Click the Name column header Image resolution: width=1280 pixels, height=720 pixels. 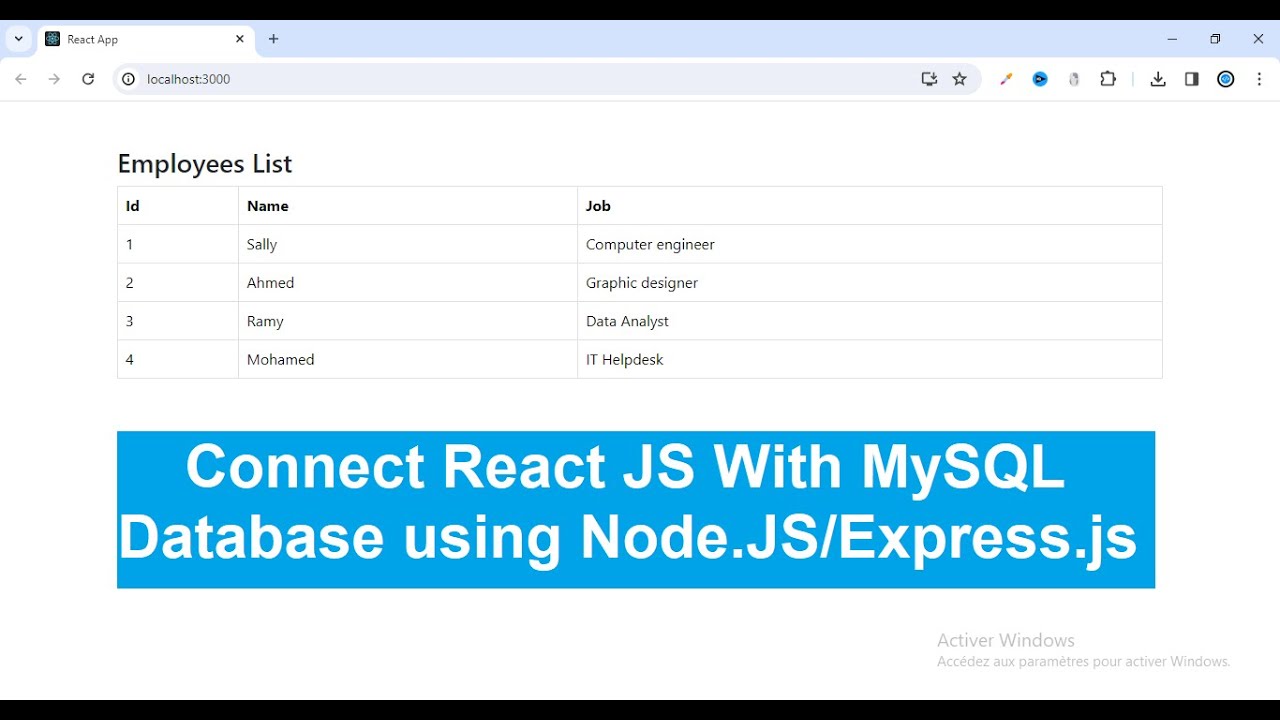(x=408, y=206)
